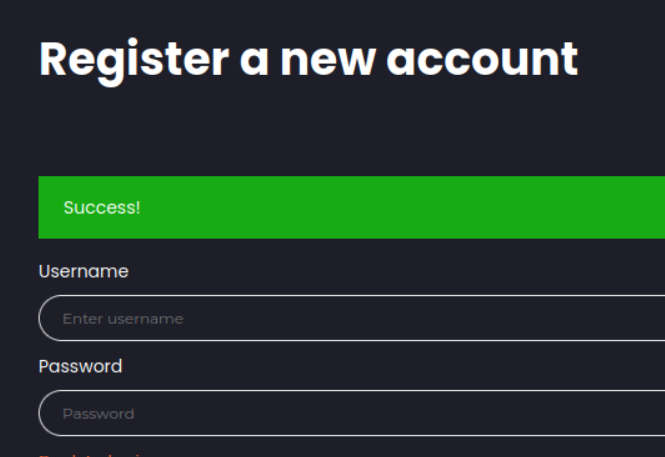Select the "Enter username" placeholder text

click(x=122, y=319)
